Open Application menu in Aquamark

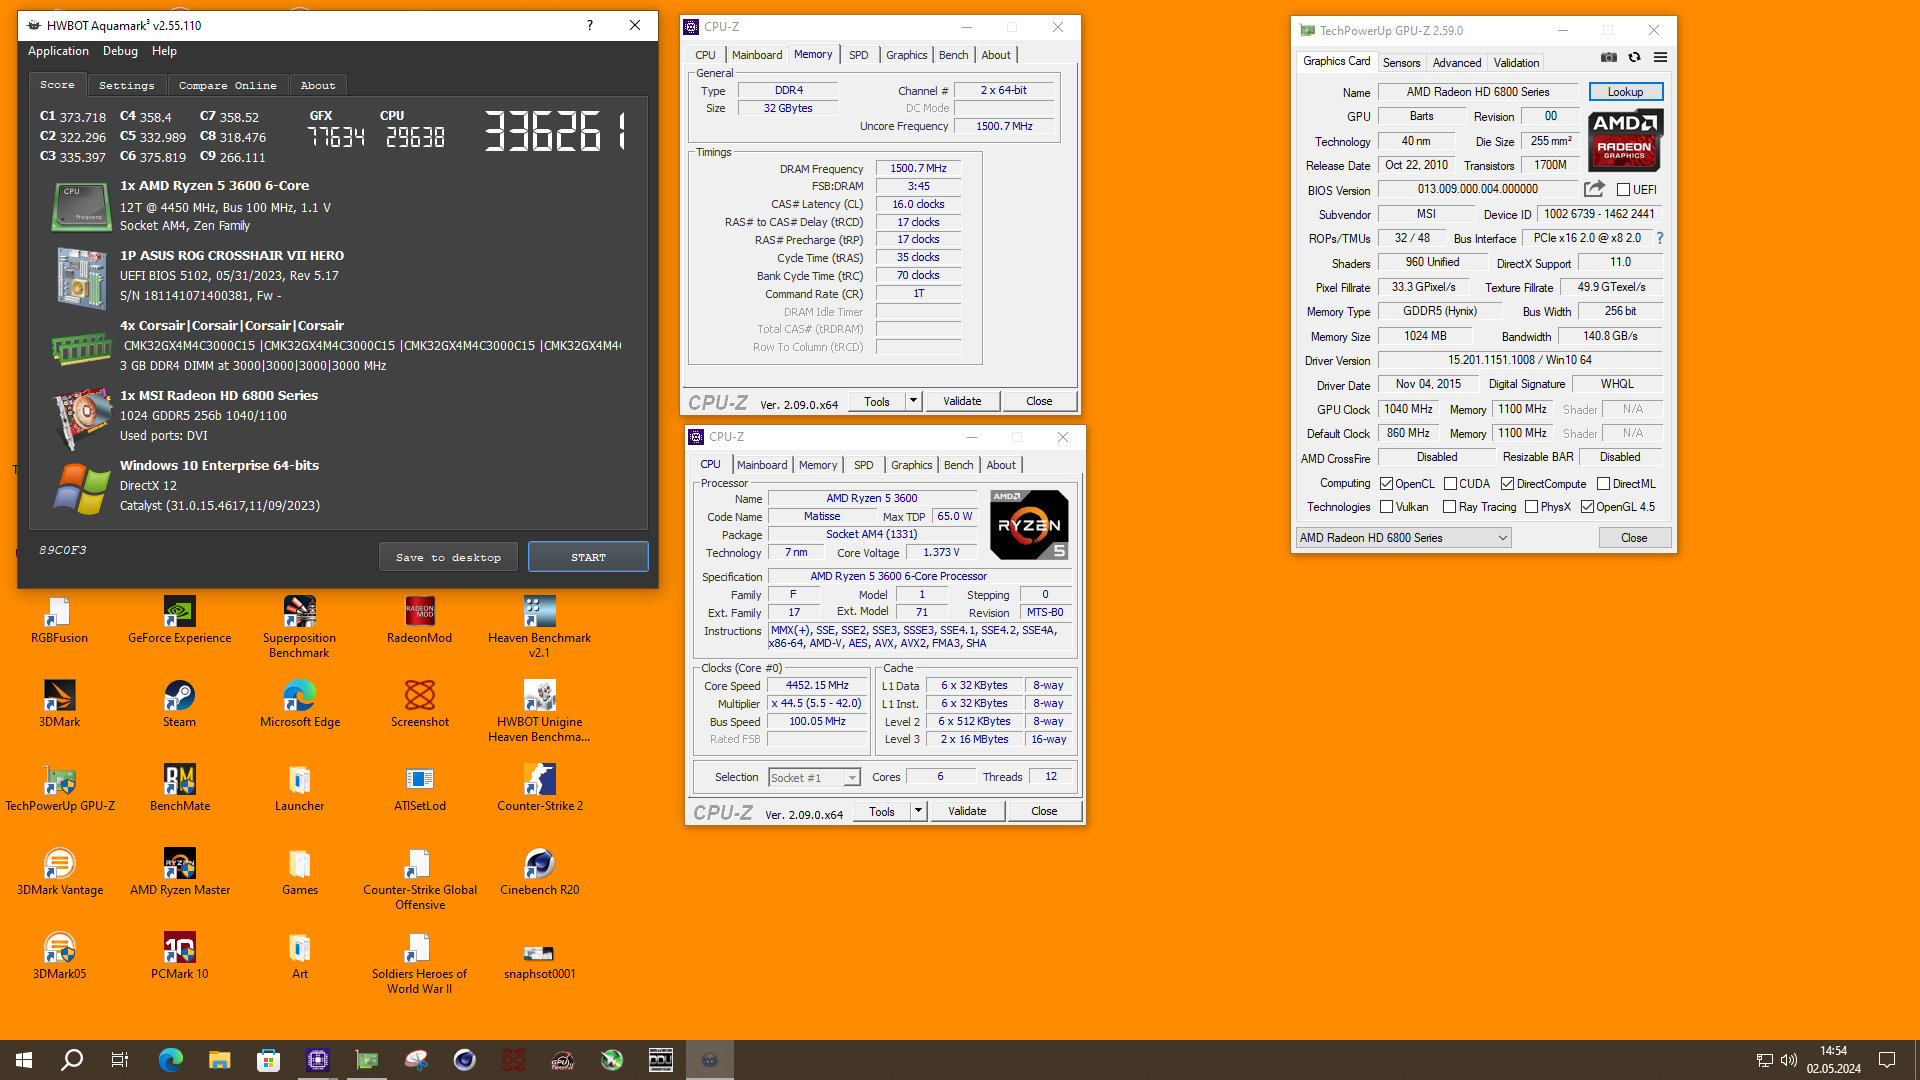(58, 51)
